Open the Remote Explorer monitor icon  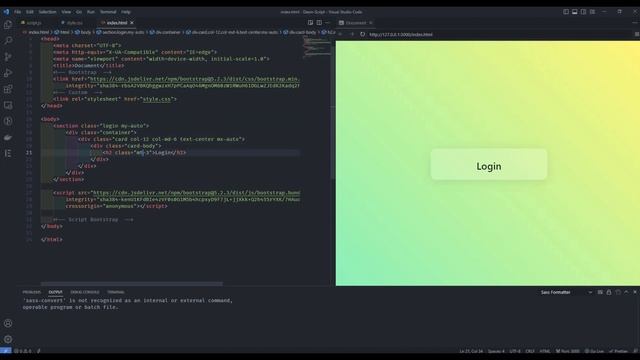pos(8,105)
